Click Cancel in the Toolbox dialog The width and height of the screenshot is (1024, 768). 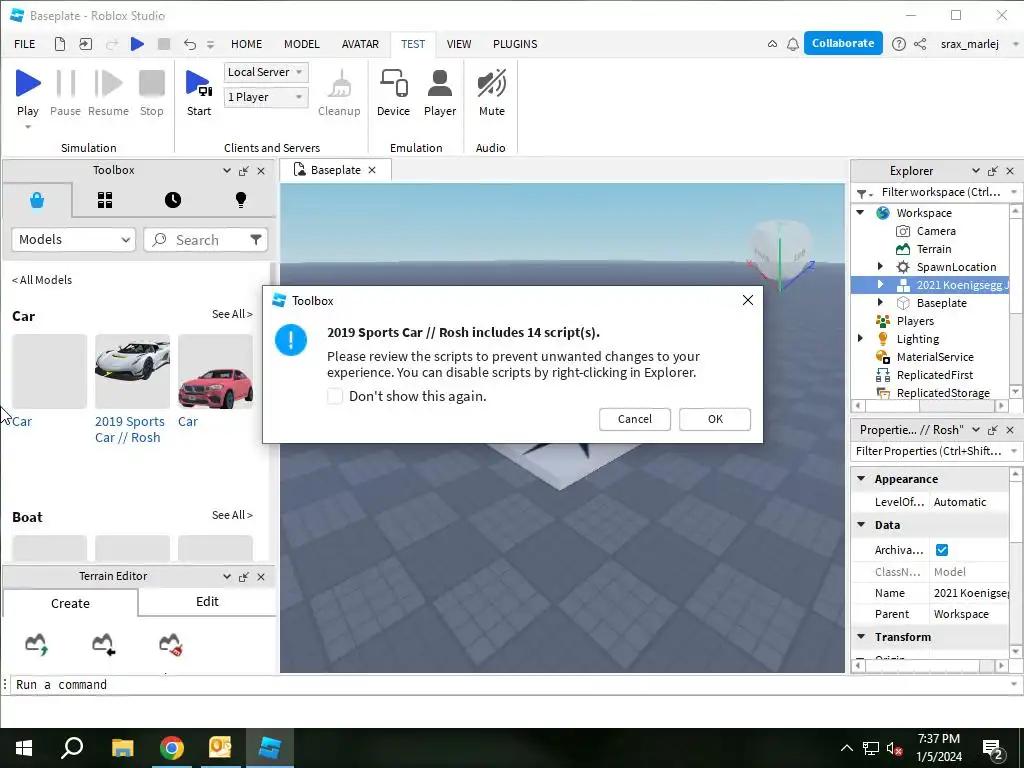[635, 419]
